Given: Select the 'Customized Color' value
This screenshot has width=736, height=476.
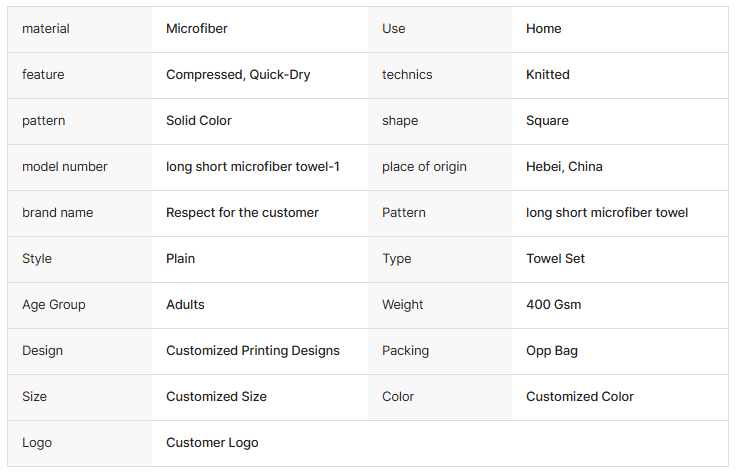Looking at the screenshot, I should (x=580, y=397).
